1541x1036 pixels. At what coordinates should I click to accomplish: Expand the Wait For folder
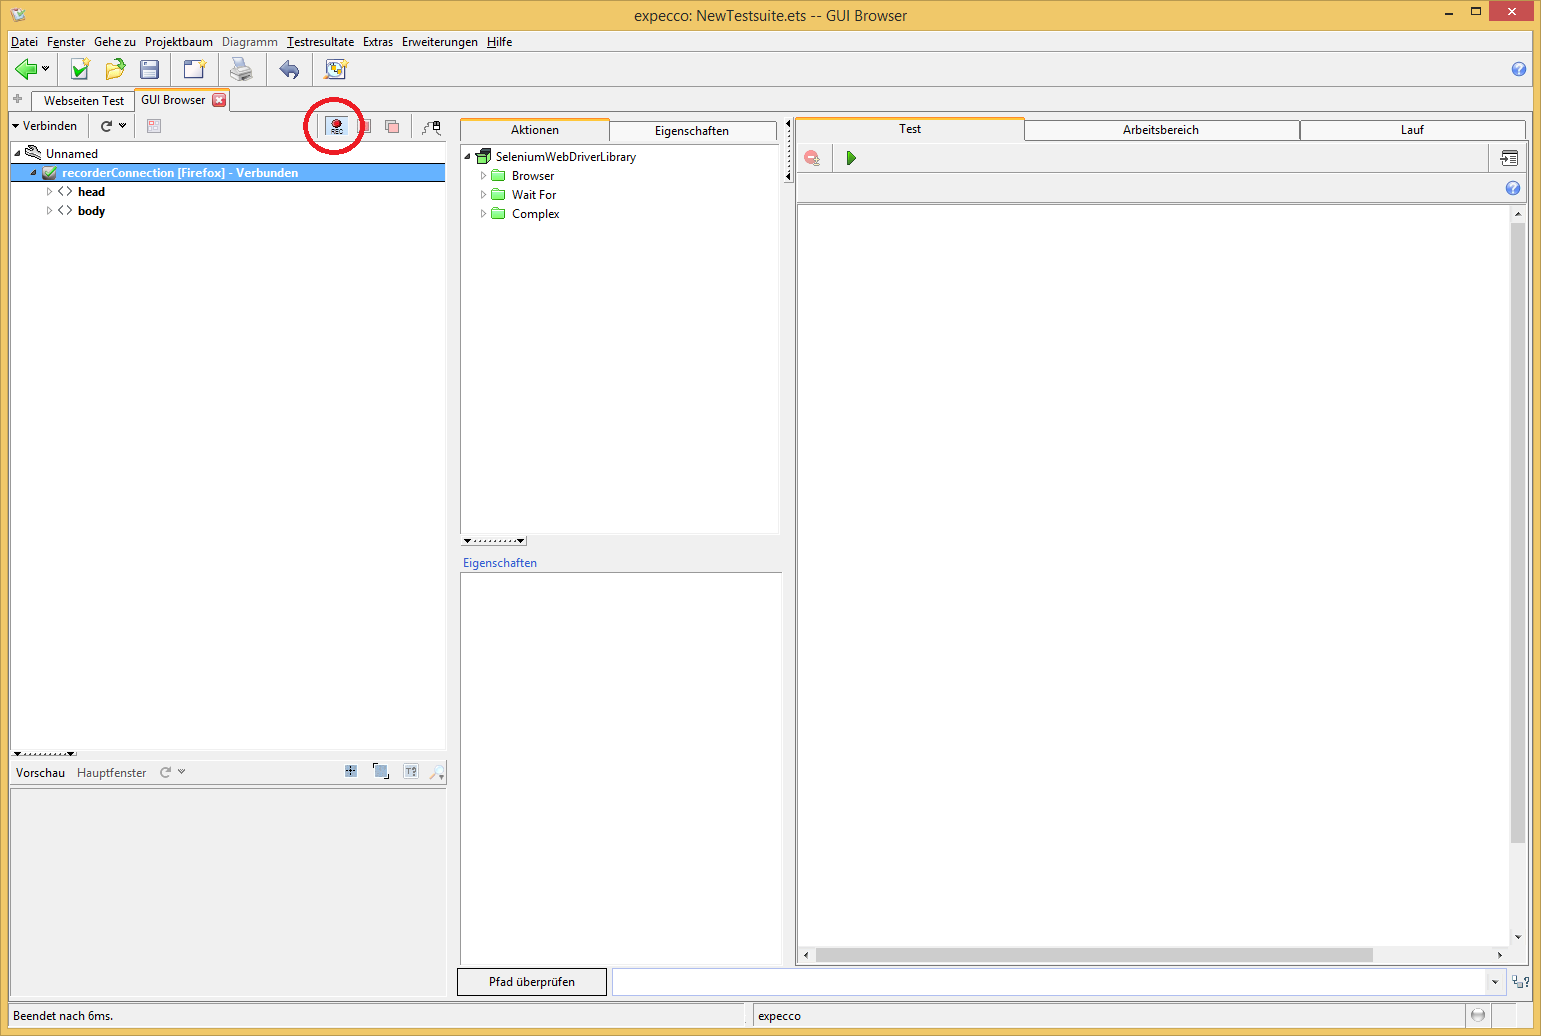tap(483, 195)
